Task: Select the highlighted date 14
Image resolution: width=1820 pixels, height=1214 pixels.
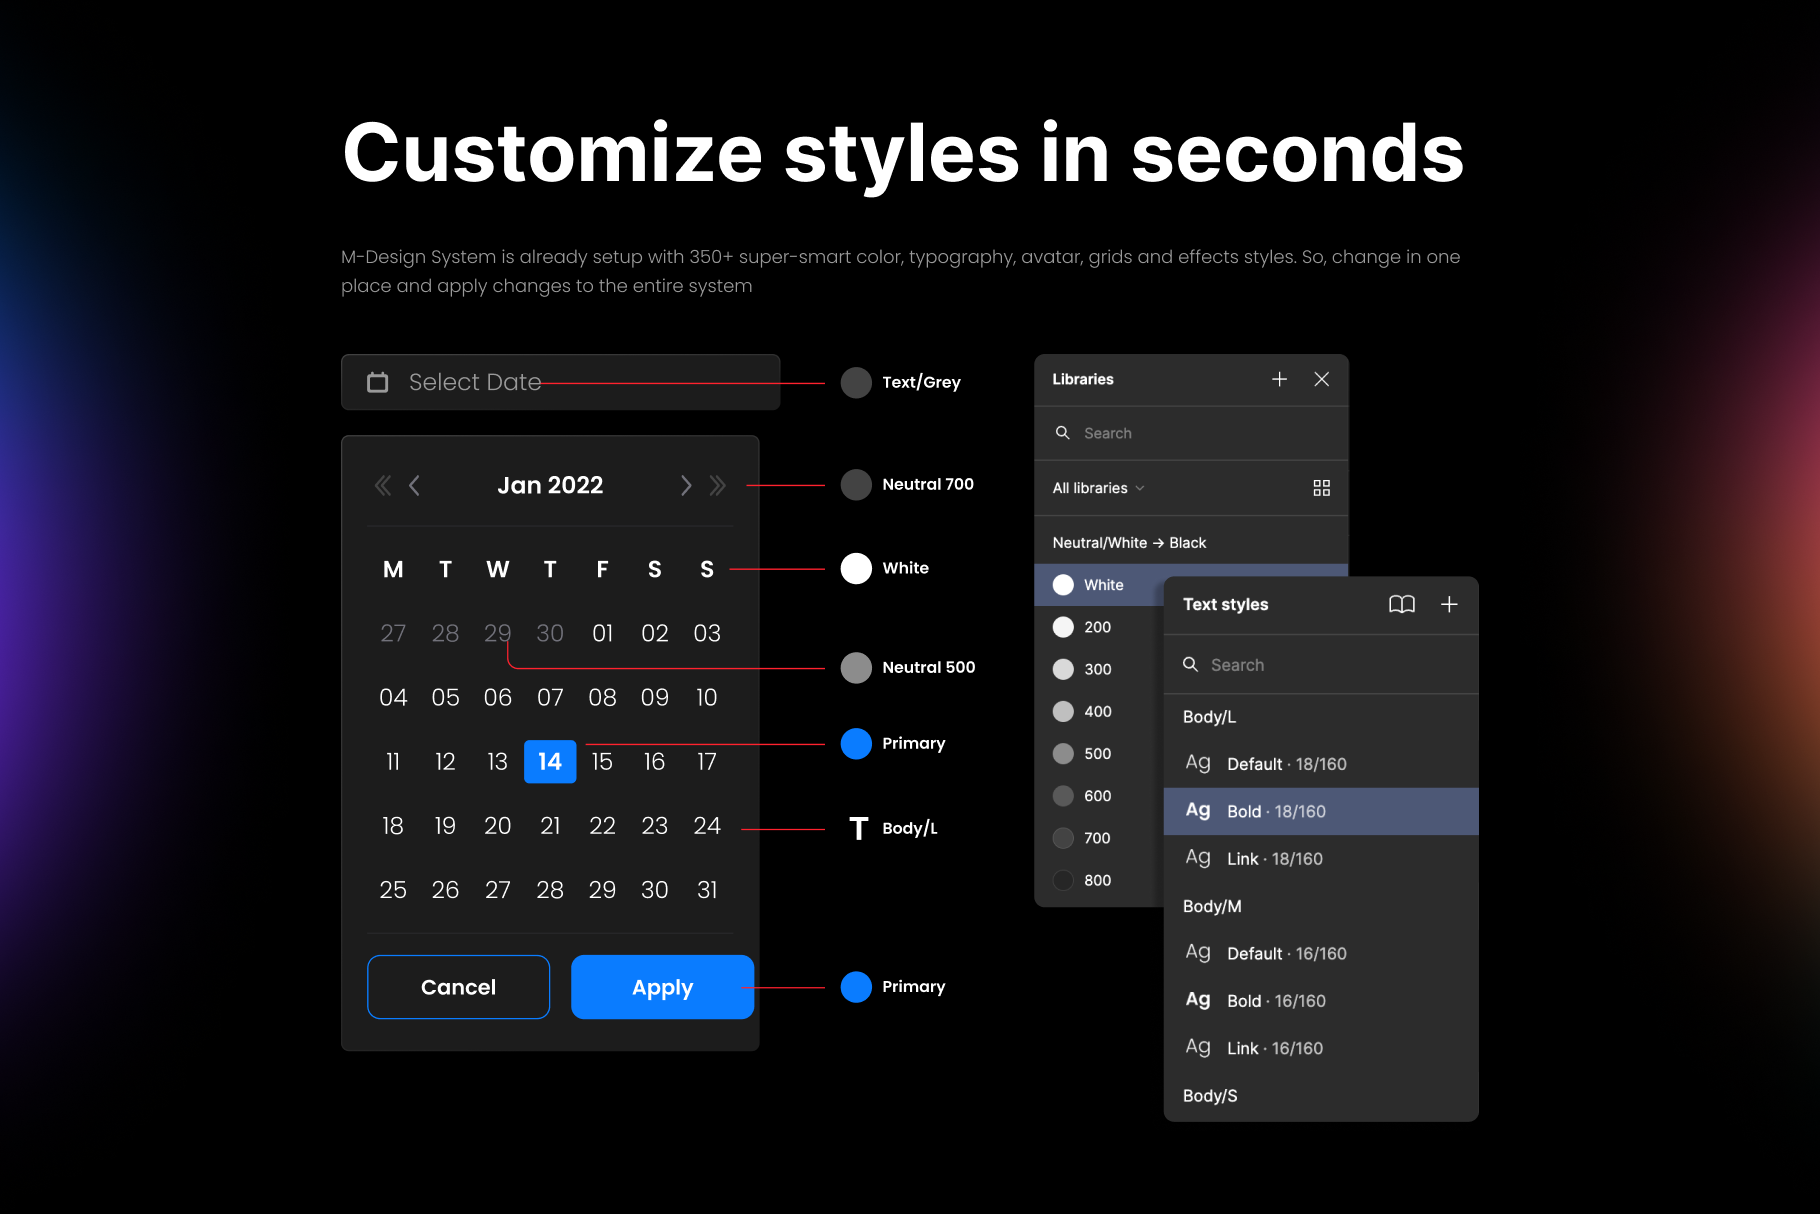Action: [550, 762]
